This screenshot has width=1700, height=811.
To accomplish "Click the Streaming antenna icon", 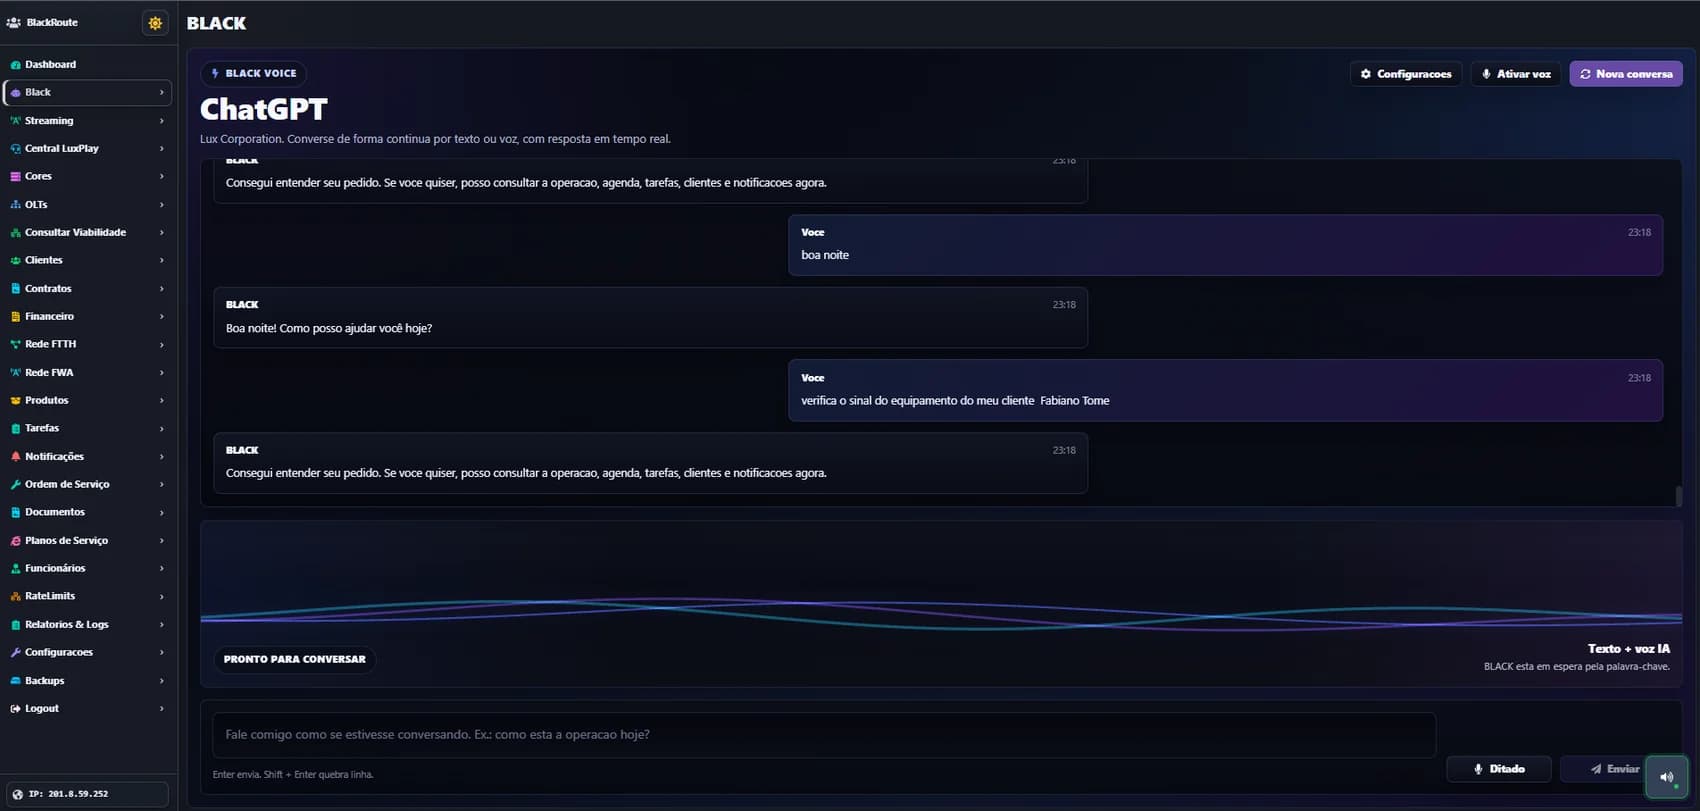I will pyautogui.click(x=15, y=121).
